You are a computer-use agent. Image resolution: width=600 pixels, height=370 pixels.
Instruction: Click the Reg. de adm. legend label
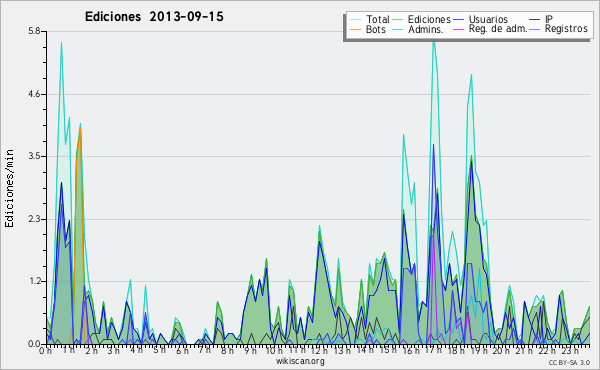tap(498, 29)
